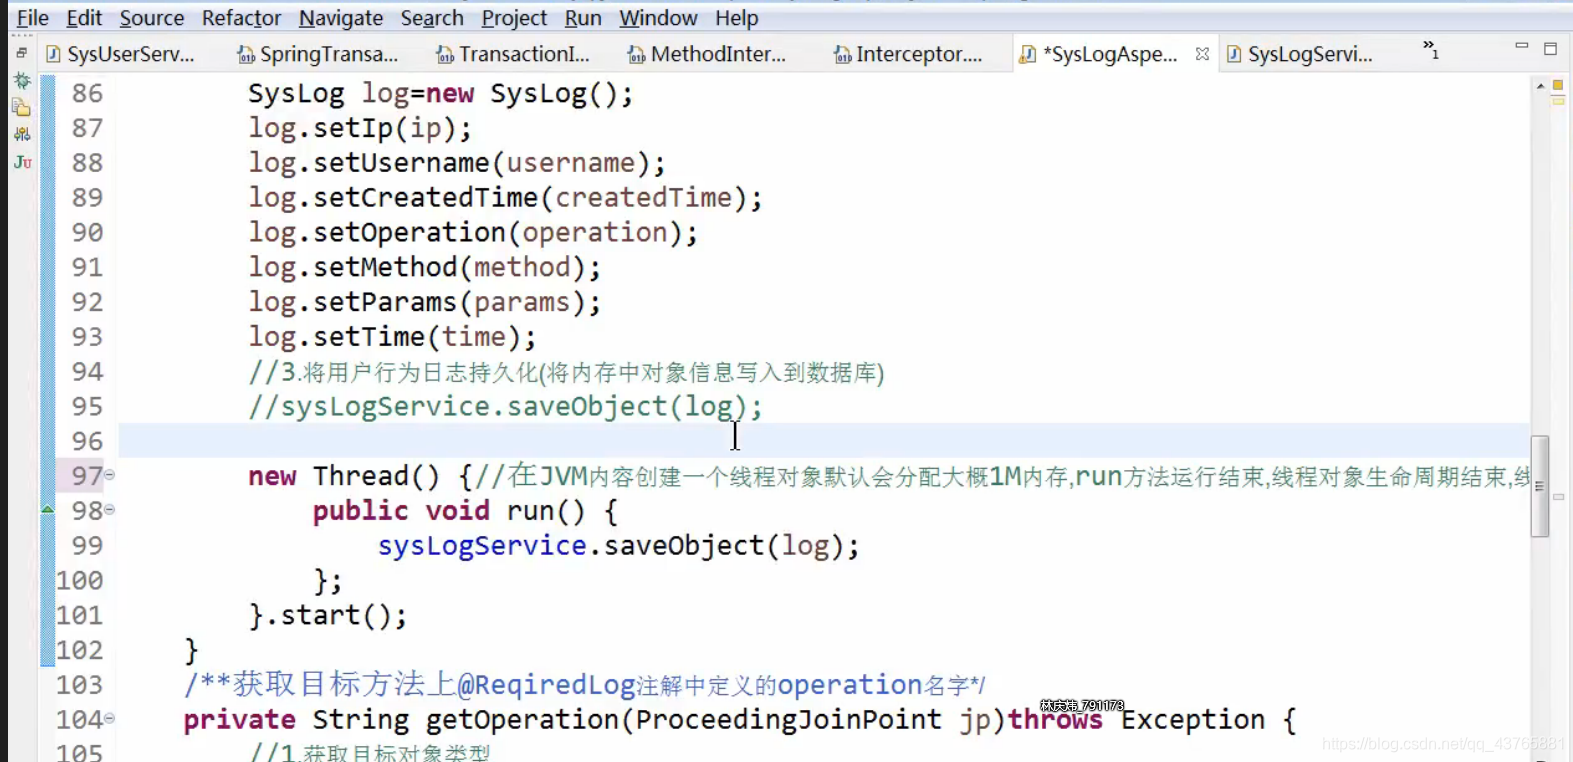Click line number 96 in gutter
This screenshot has height=762, width=1573.
point(87,441)
